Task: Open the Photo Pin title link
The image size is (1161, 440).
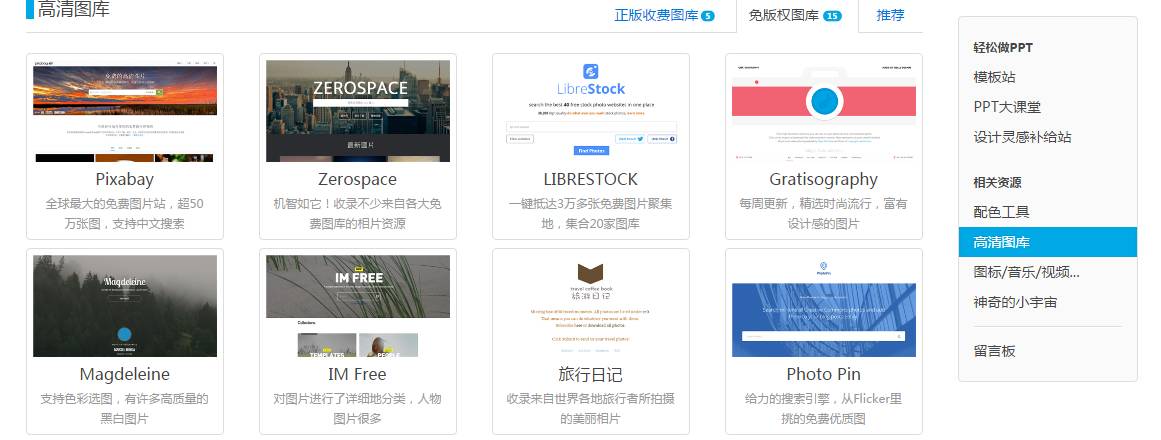Action: 823,374
